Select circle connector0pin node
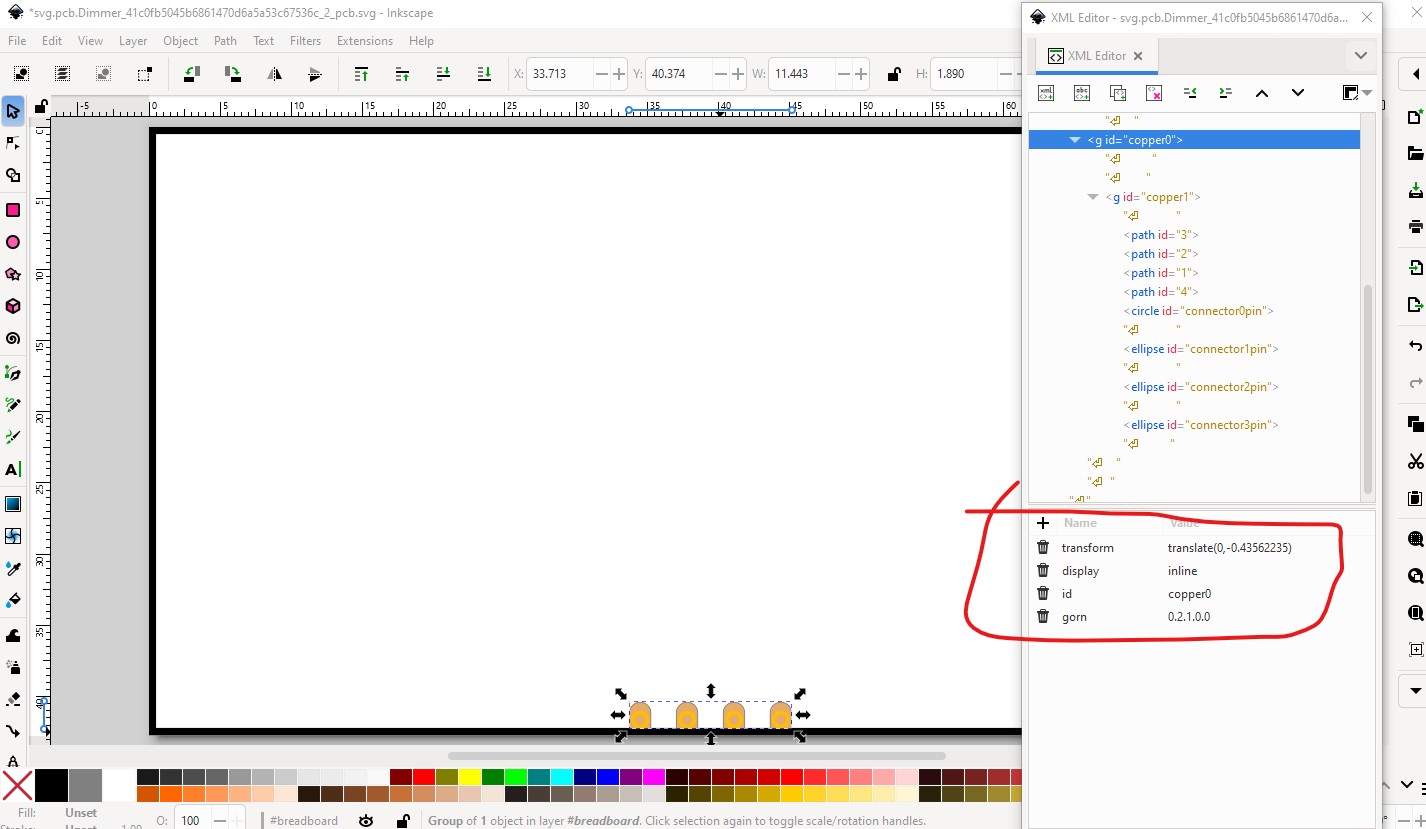 [1196, 311]
